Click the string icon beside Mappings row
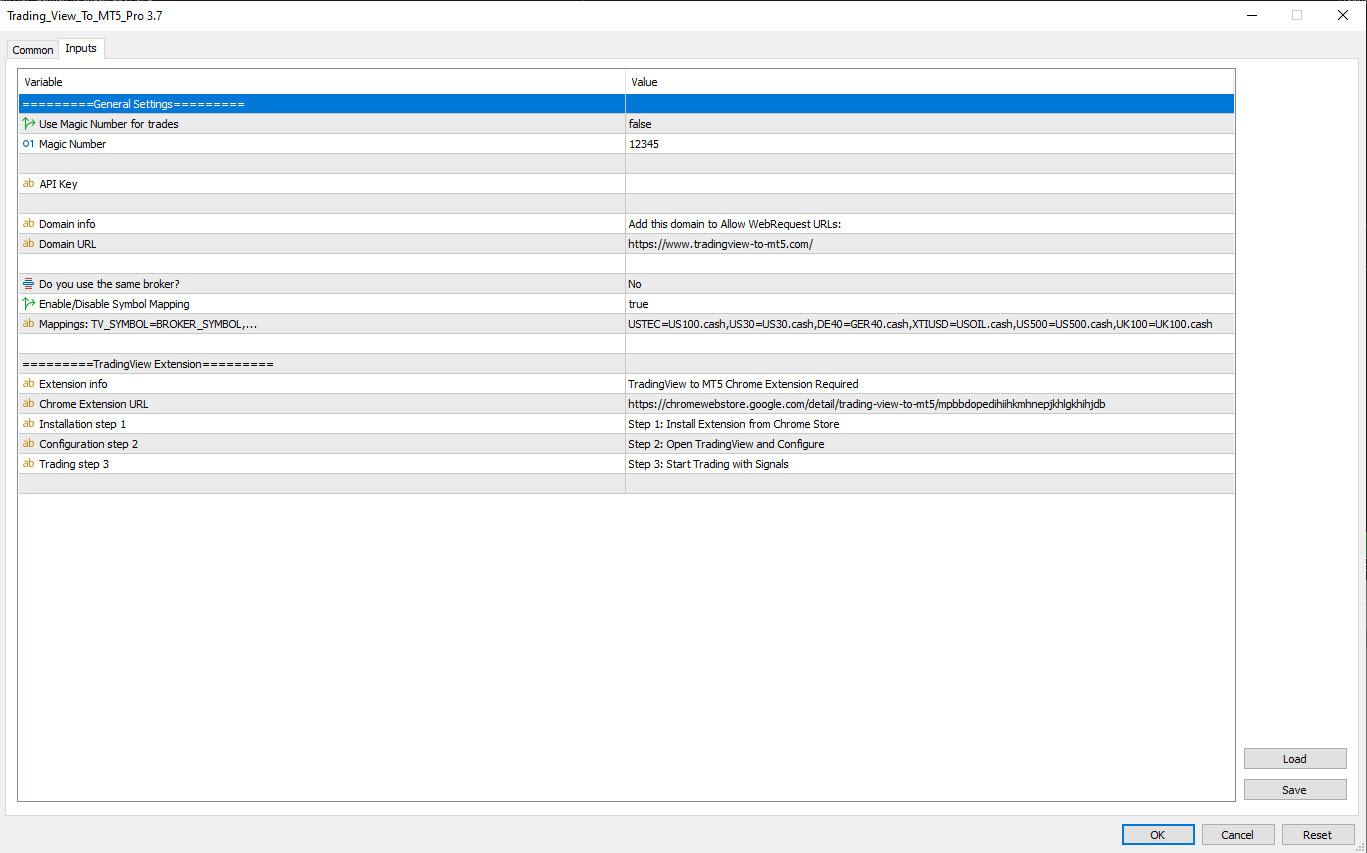The height and width of the screenshot is (853, 1367). [28, 324]
